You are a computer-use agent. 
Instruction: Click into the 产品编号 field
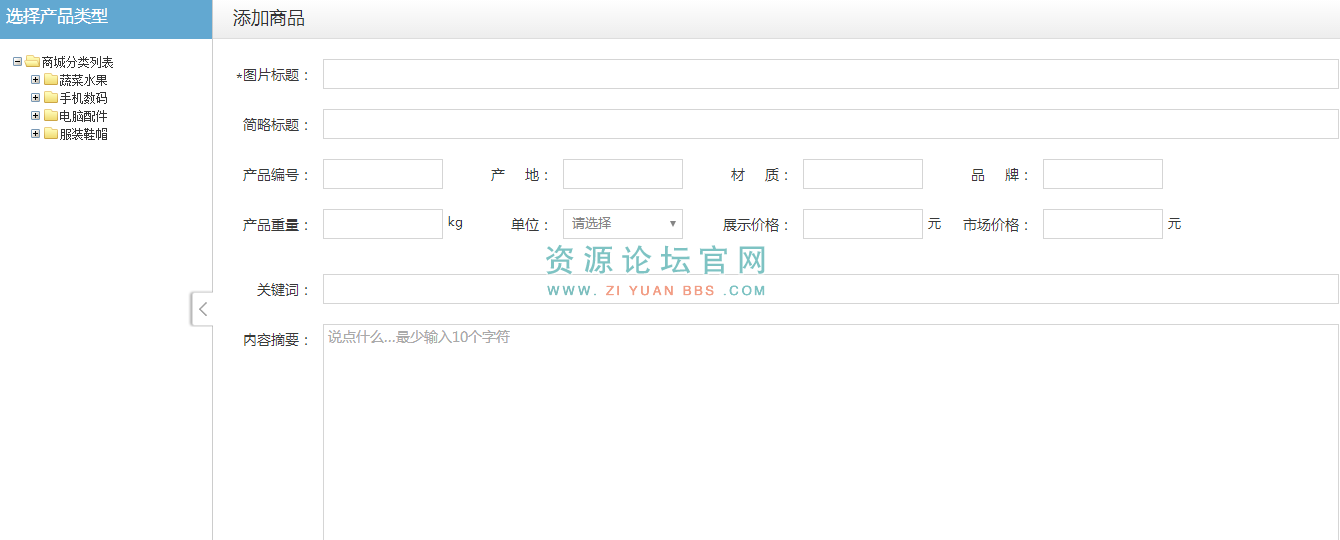383,174
